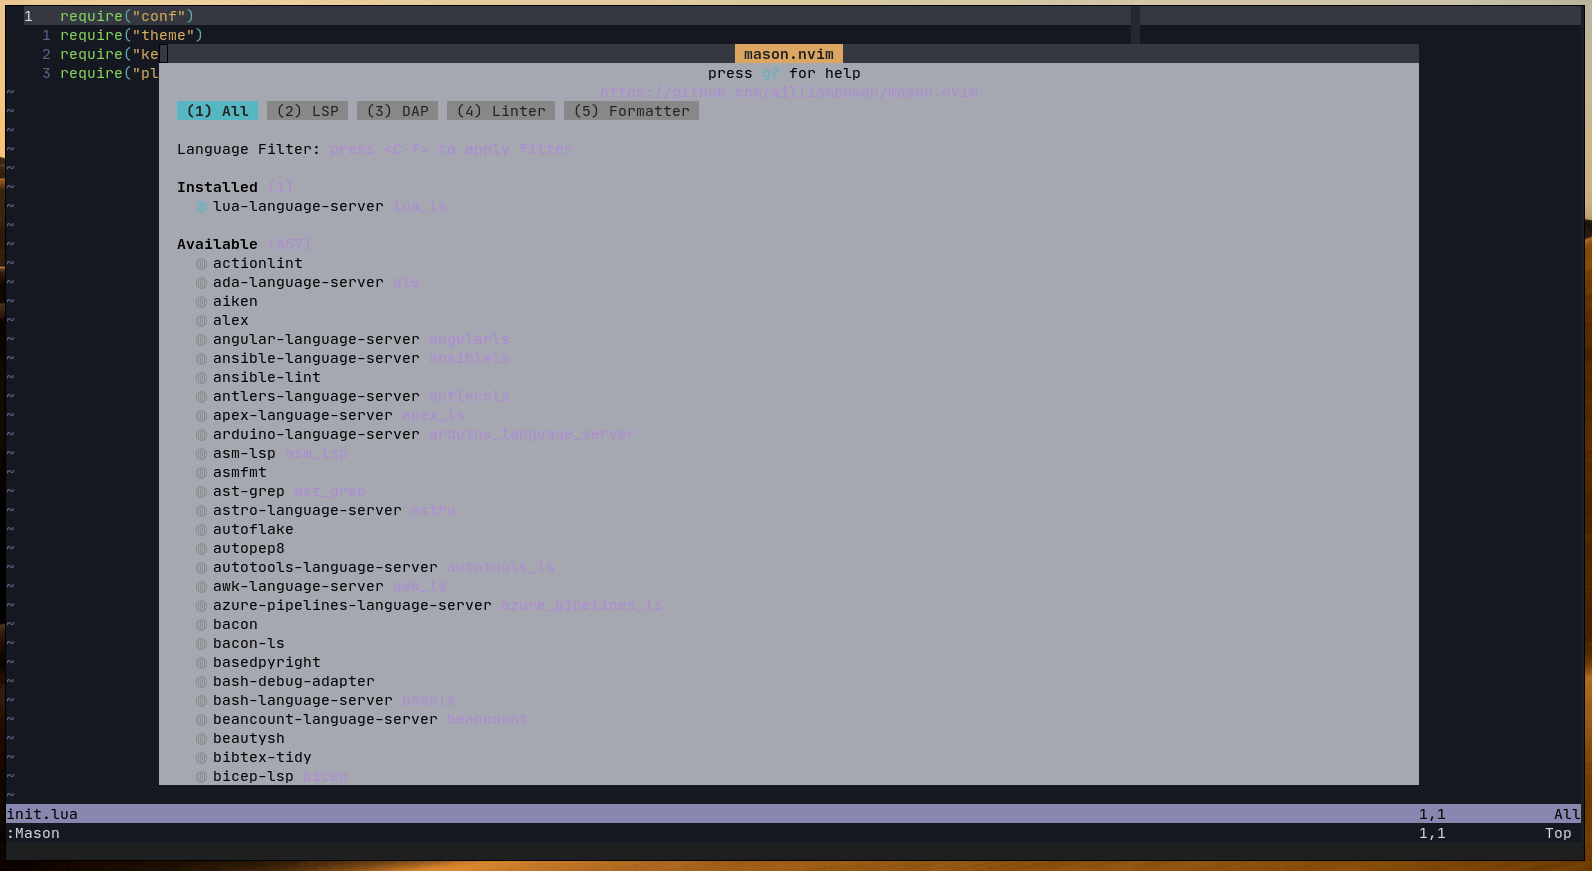Switch to the (4) Linter tab
The height and width of the screenshot is (871, 1592).
point(501,111)
